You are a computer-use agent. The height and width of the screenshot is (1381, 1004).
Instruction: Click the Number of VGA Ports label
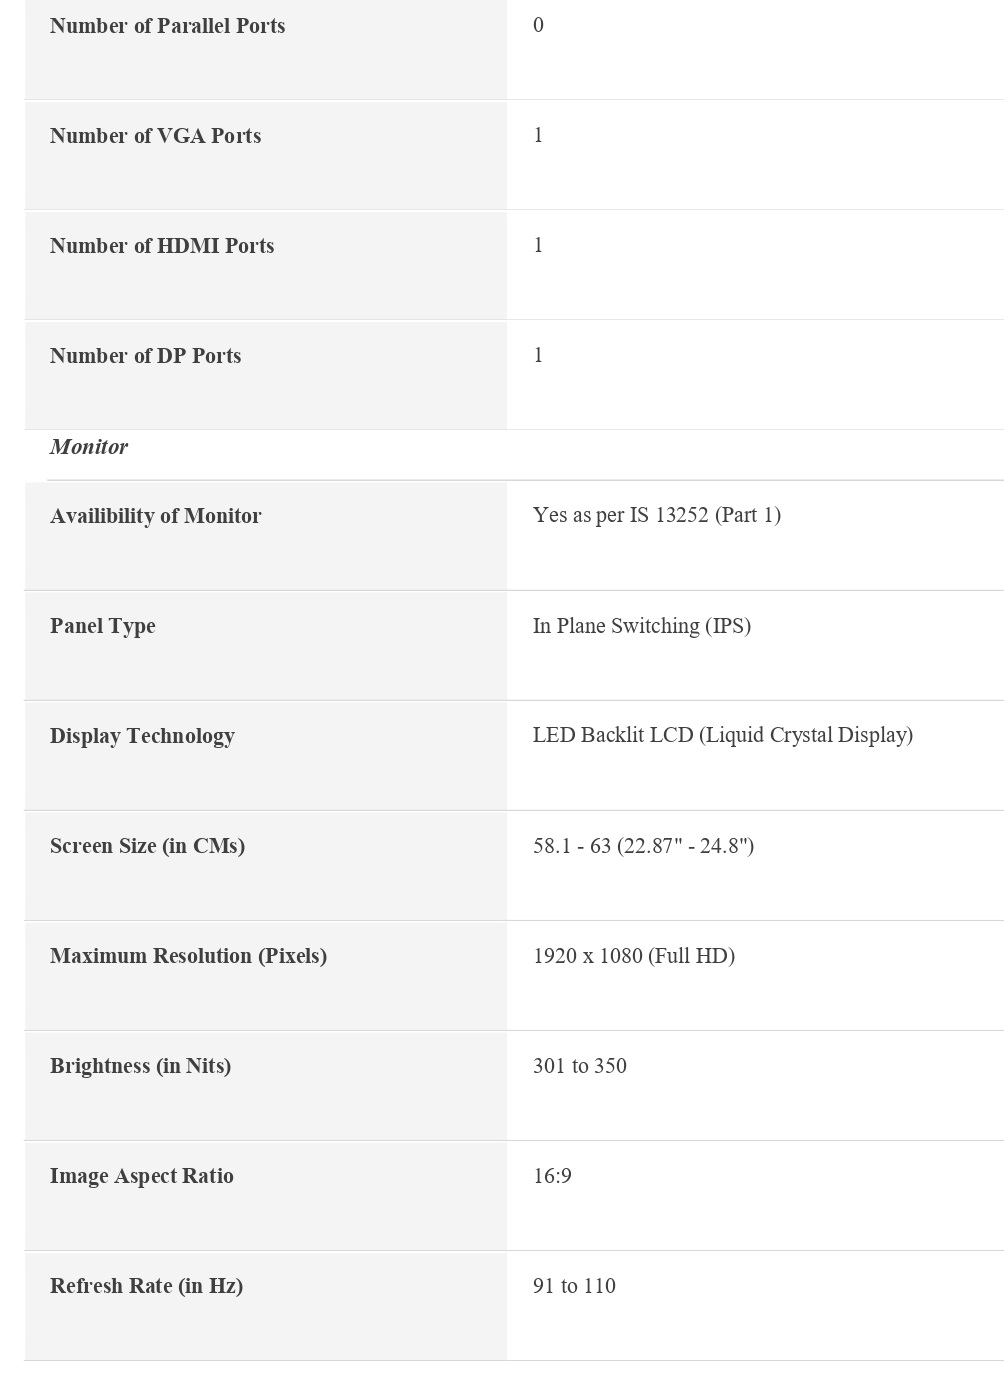[155, 136]
